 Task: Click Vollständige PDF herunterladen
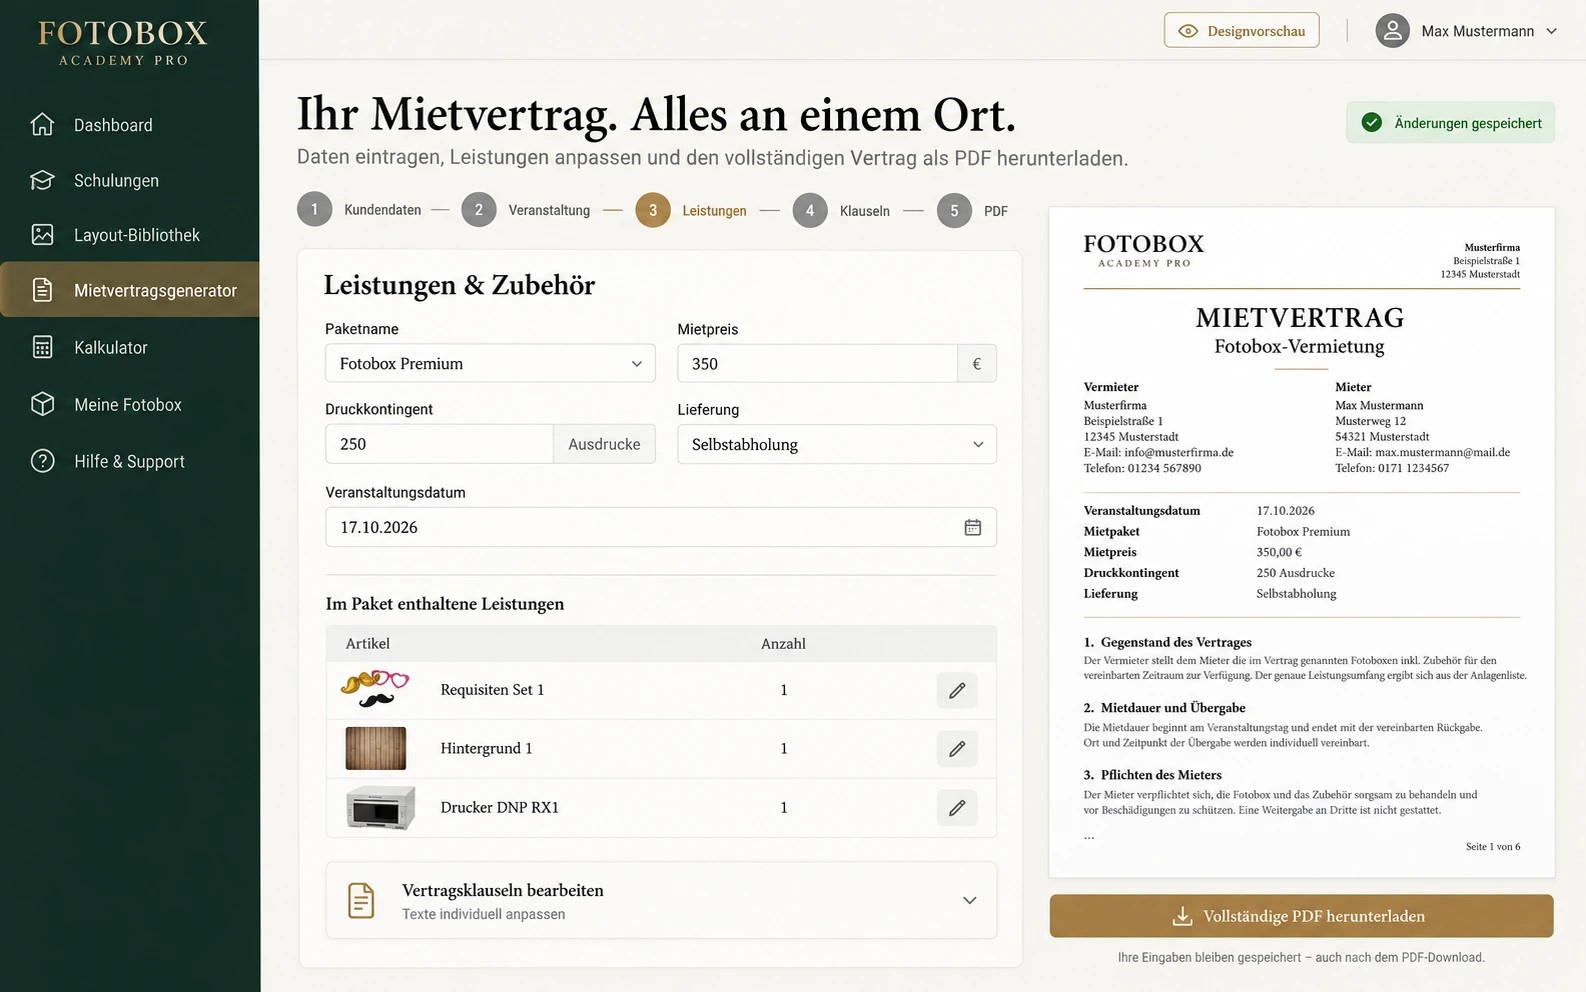(x=1301, y=916)
